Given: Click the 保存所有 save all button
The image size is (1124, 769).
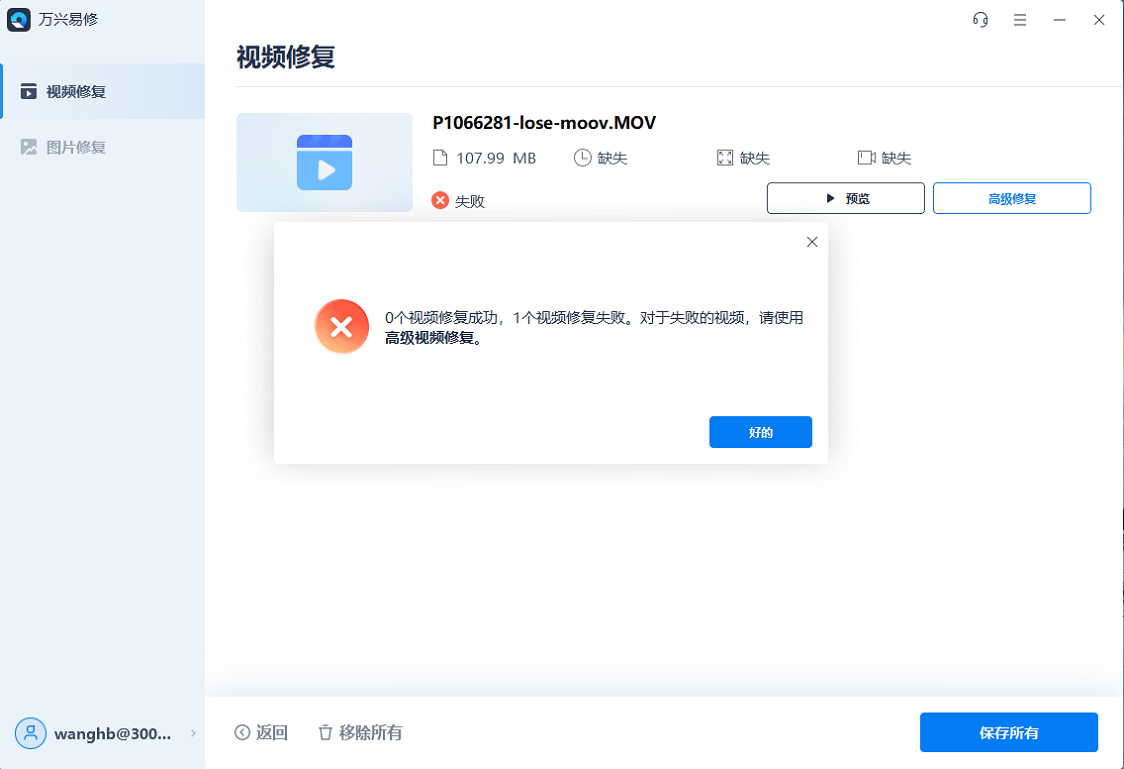Looking at the screenshot, I should [x=1008, y=732].
